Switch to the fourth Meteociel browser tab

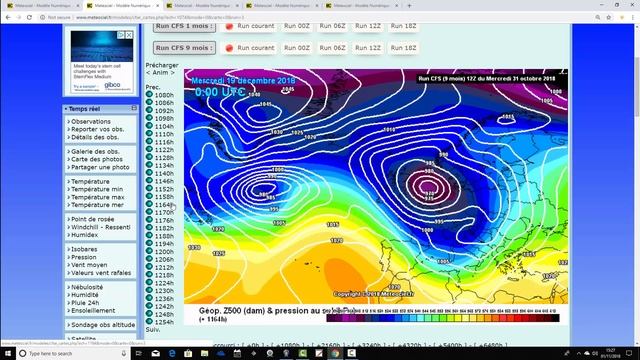(x=281, y=6)
